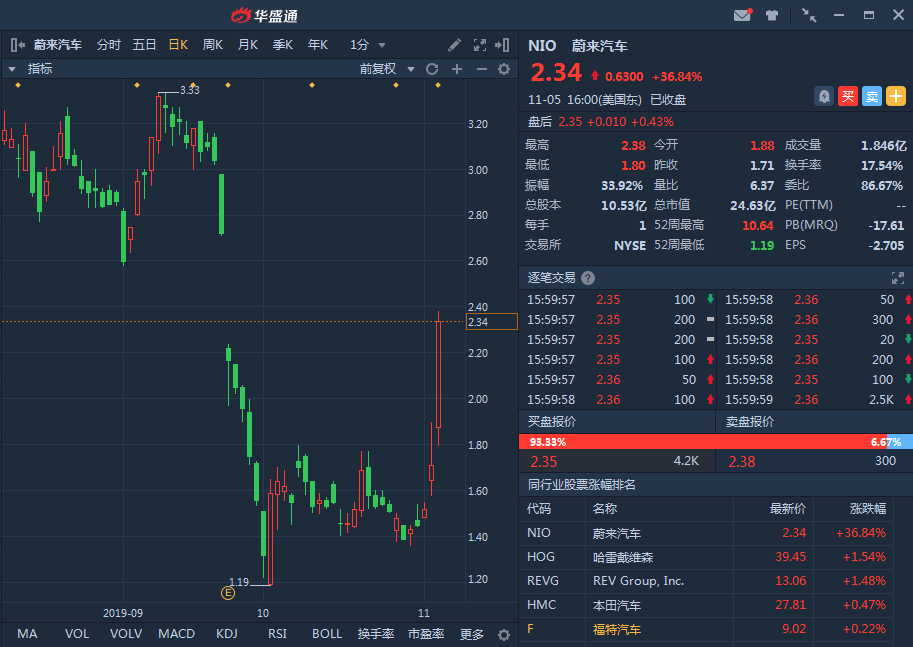Open 更多 more indicators
This screenshot has height=647, width=913.
coord(472,634)
